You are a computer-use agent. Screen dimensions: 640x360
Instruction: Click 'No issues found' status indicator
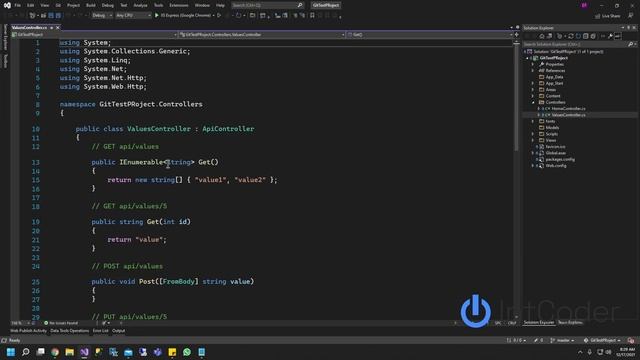point(61,323)
